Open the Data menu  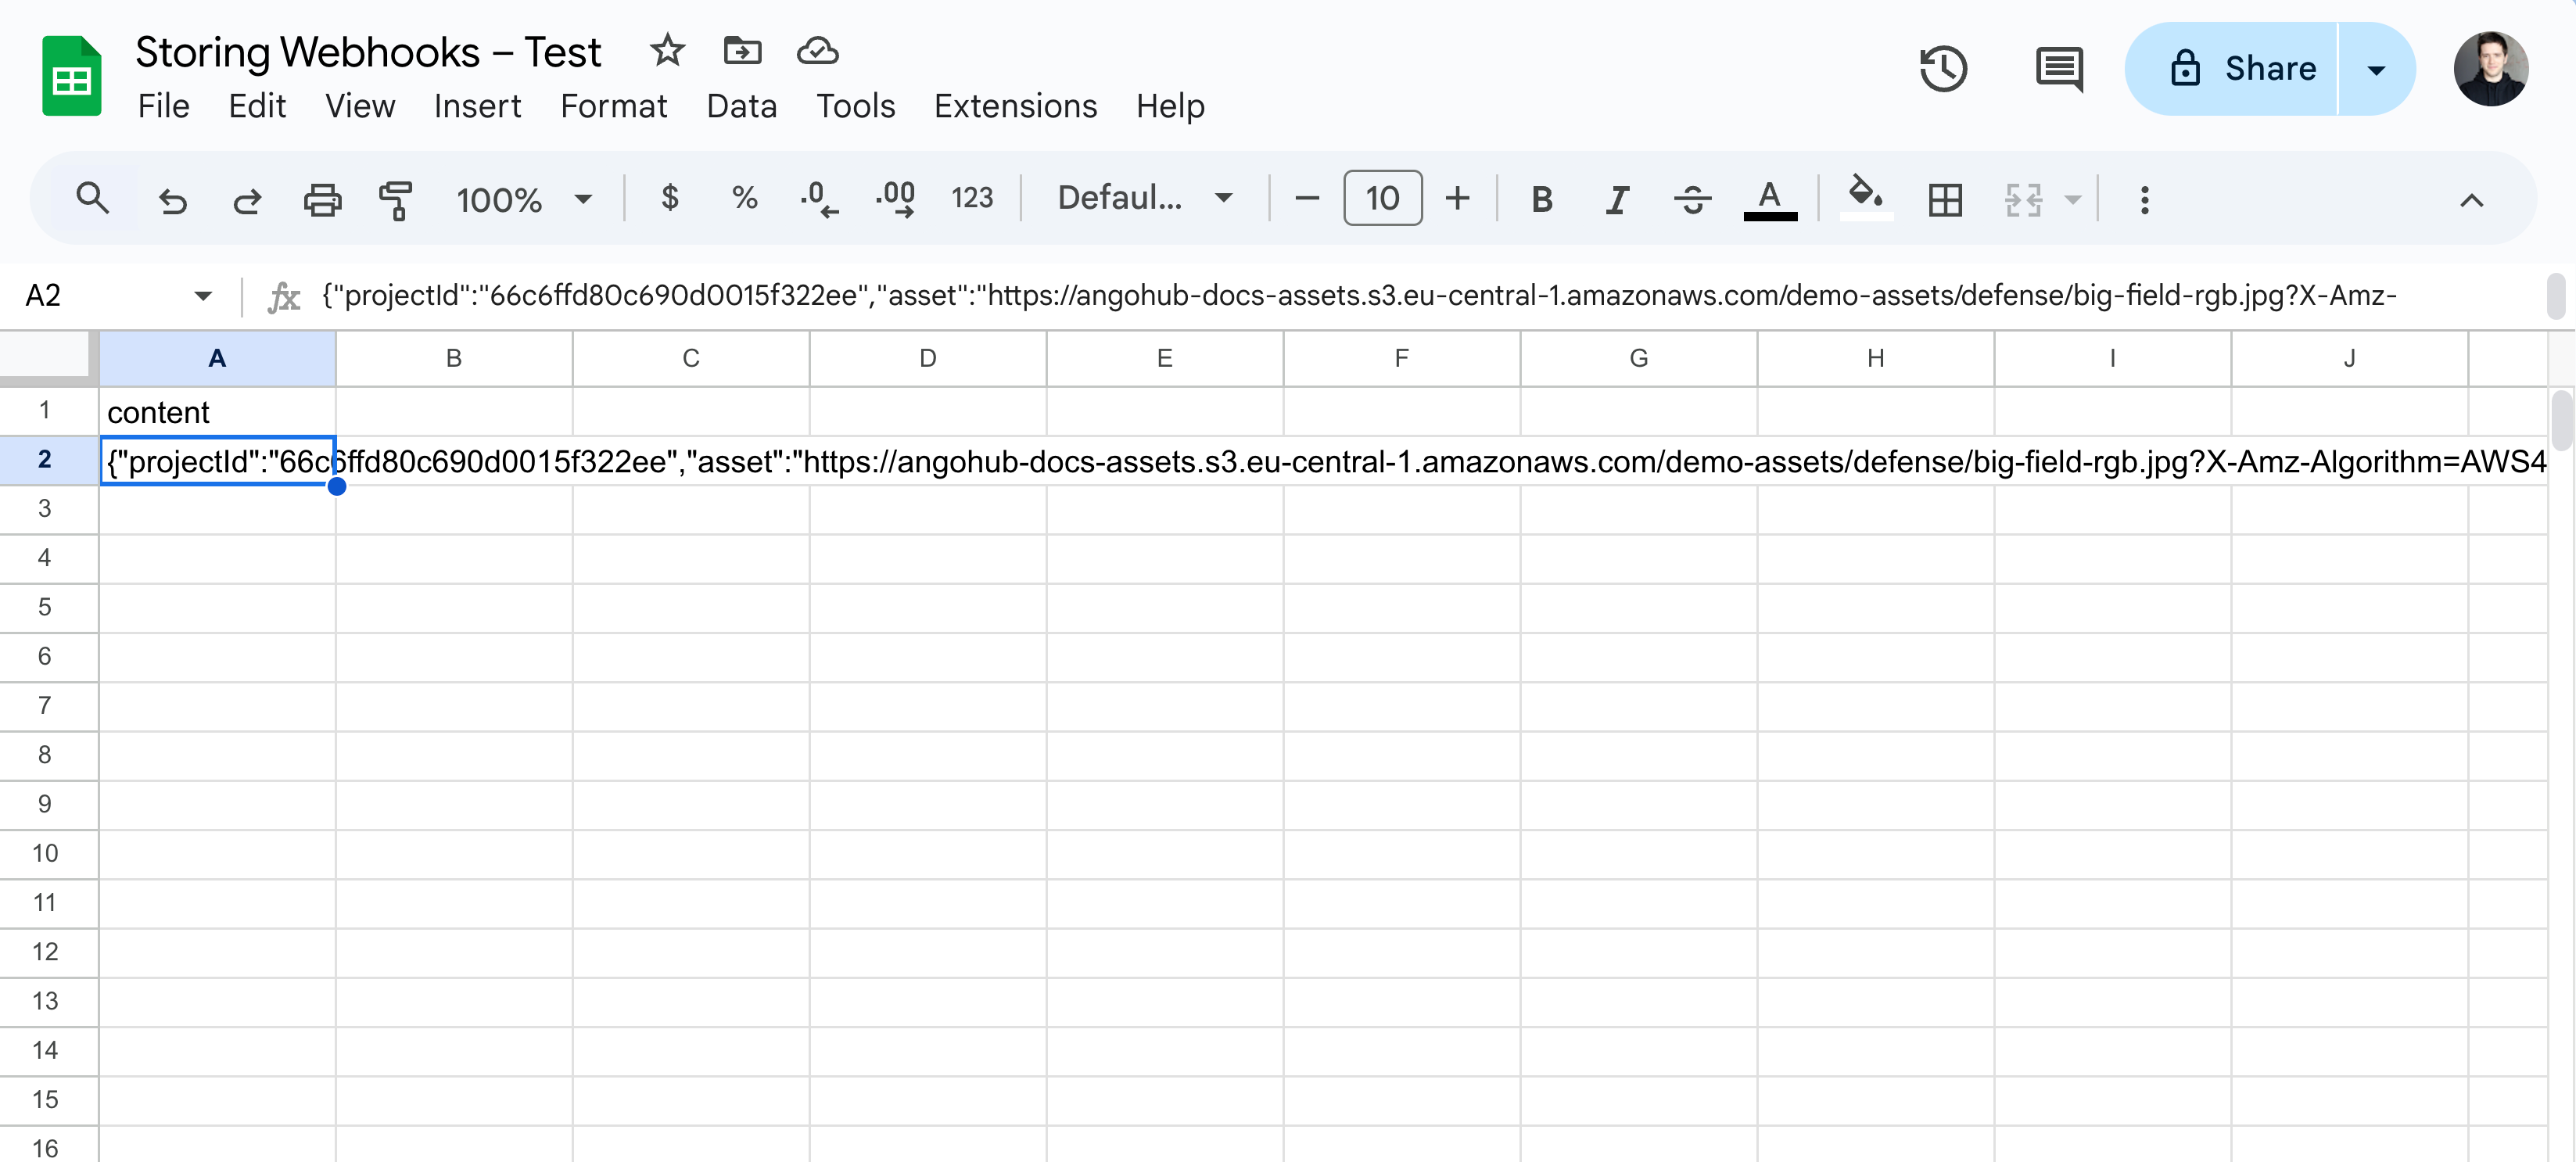[x=741, y=106]
